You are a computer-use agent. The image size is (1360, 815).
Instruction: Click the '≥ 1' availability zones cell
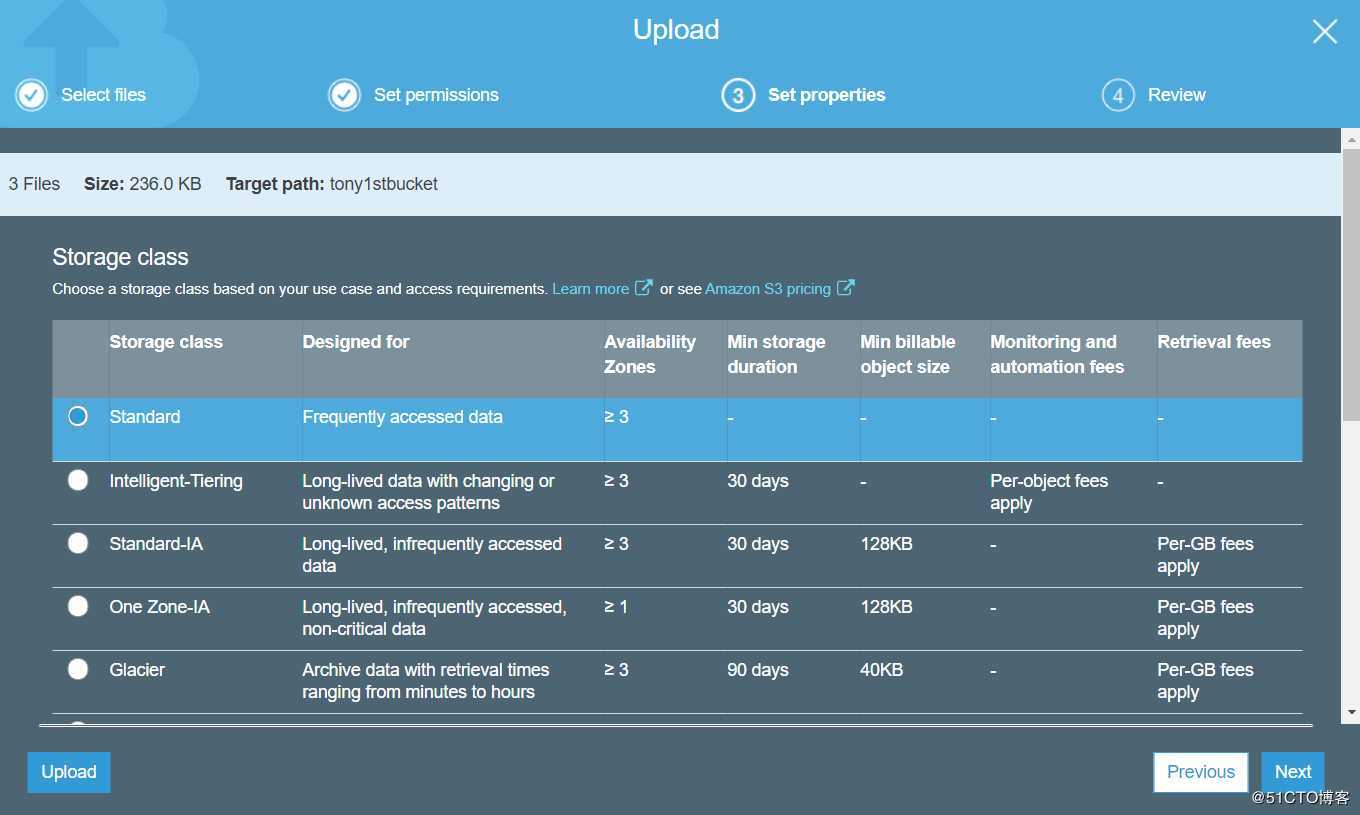tap(616, 607)
